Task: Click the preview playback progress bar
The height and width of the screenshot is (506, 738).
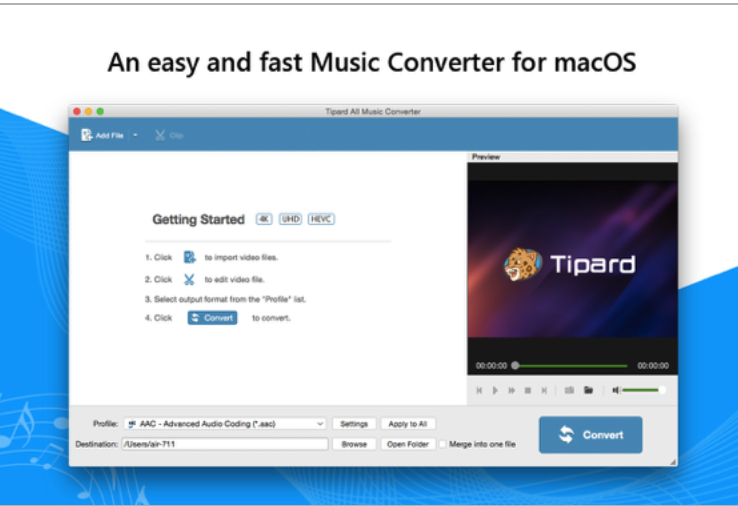Action: click(571, 366)
